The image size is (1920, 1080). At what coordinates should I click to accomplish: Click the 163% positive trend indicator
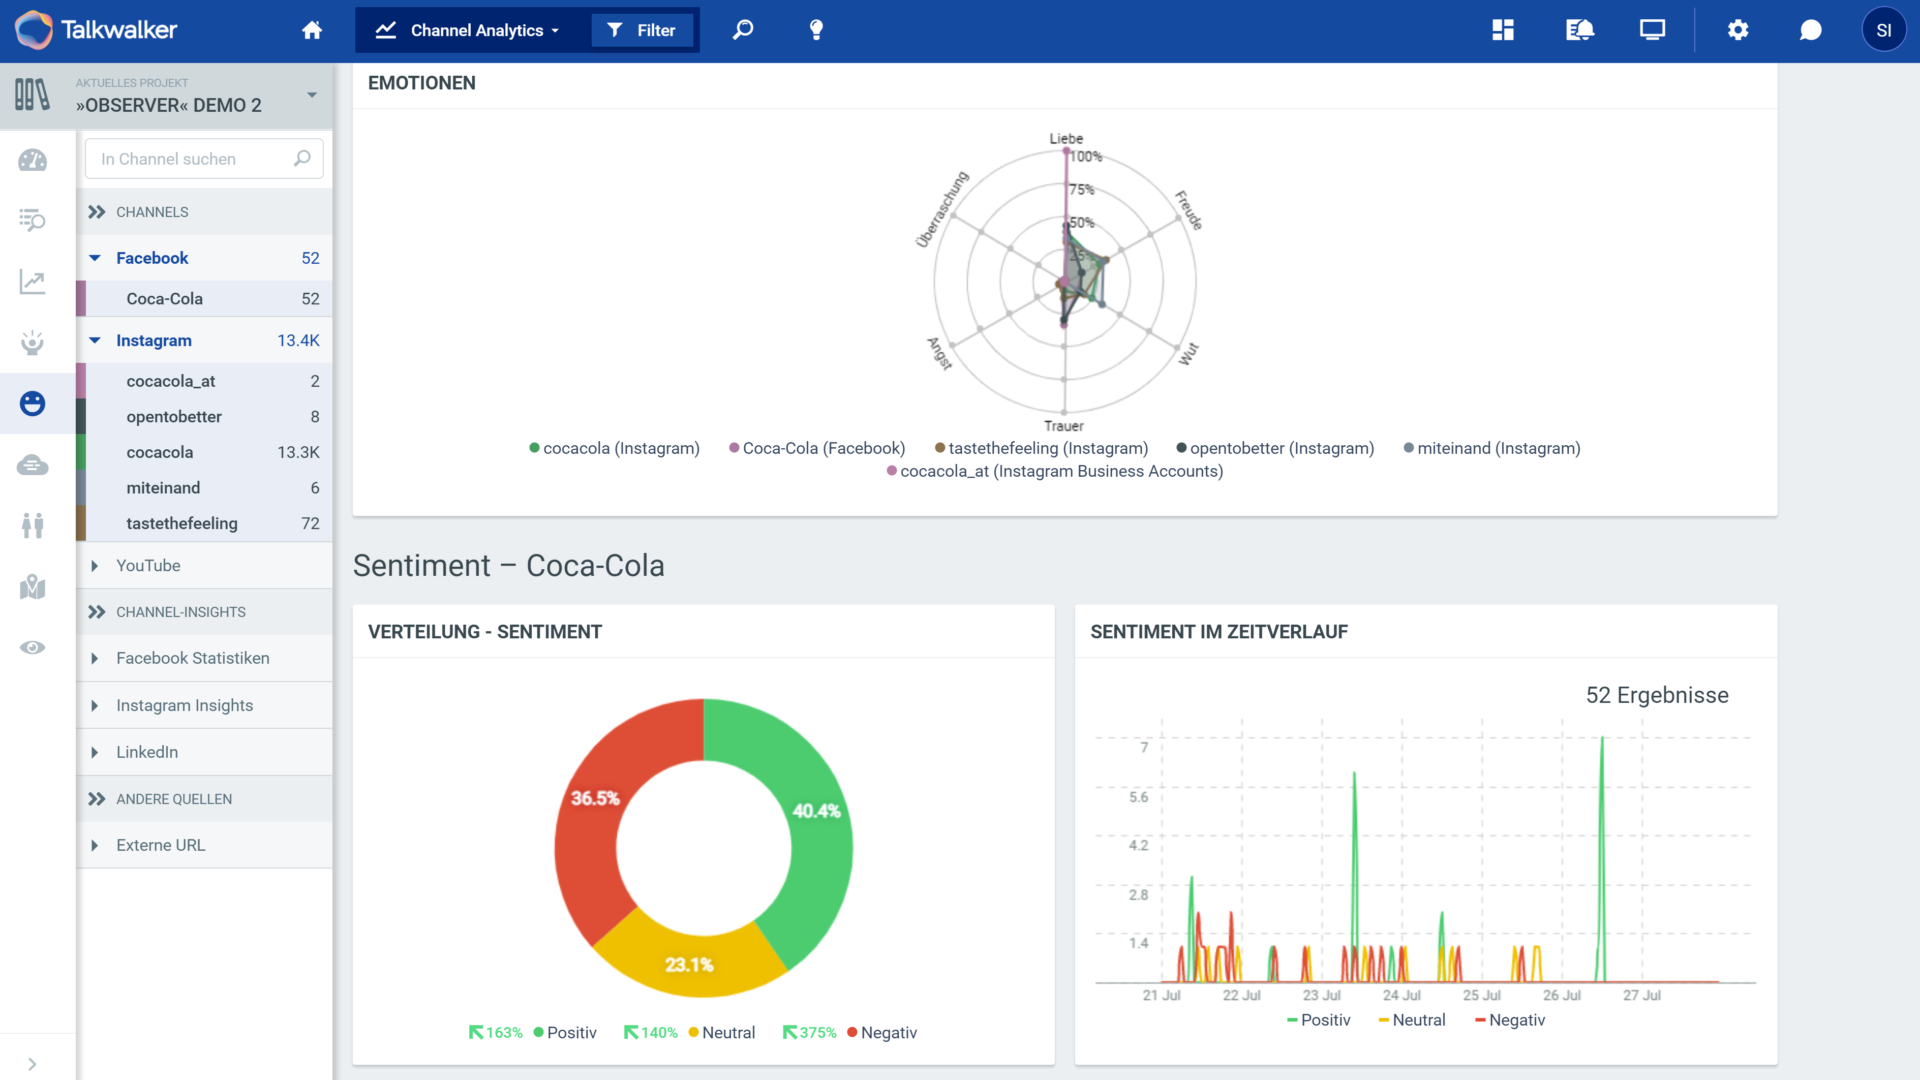click(x=496, y=1033)
